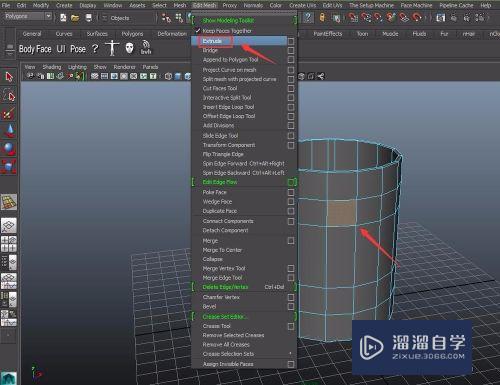Image resolution: width=500 pixels, height=385 pixels.
Task: Click the Maya logo at bottom left
Action: click(x=8, y=379)
